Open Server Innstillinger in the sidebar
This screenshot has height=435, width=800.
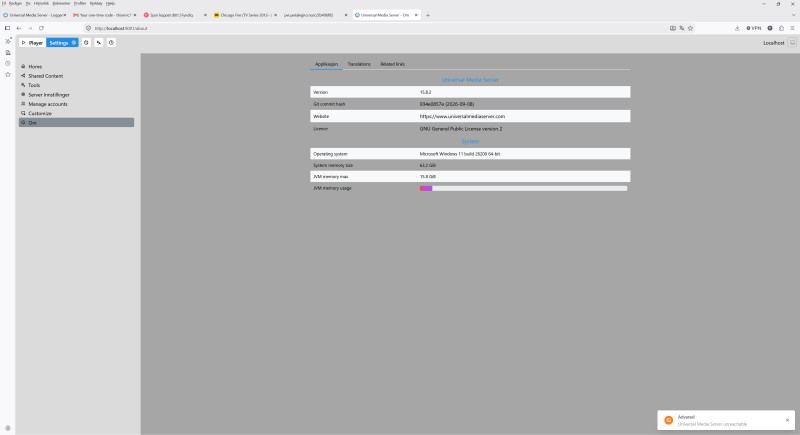coord(76,95)
